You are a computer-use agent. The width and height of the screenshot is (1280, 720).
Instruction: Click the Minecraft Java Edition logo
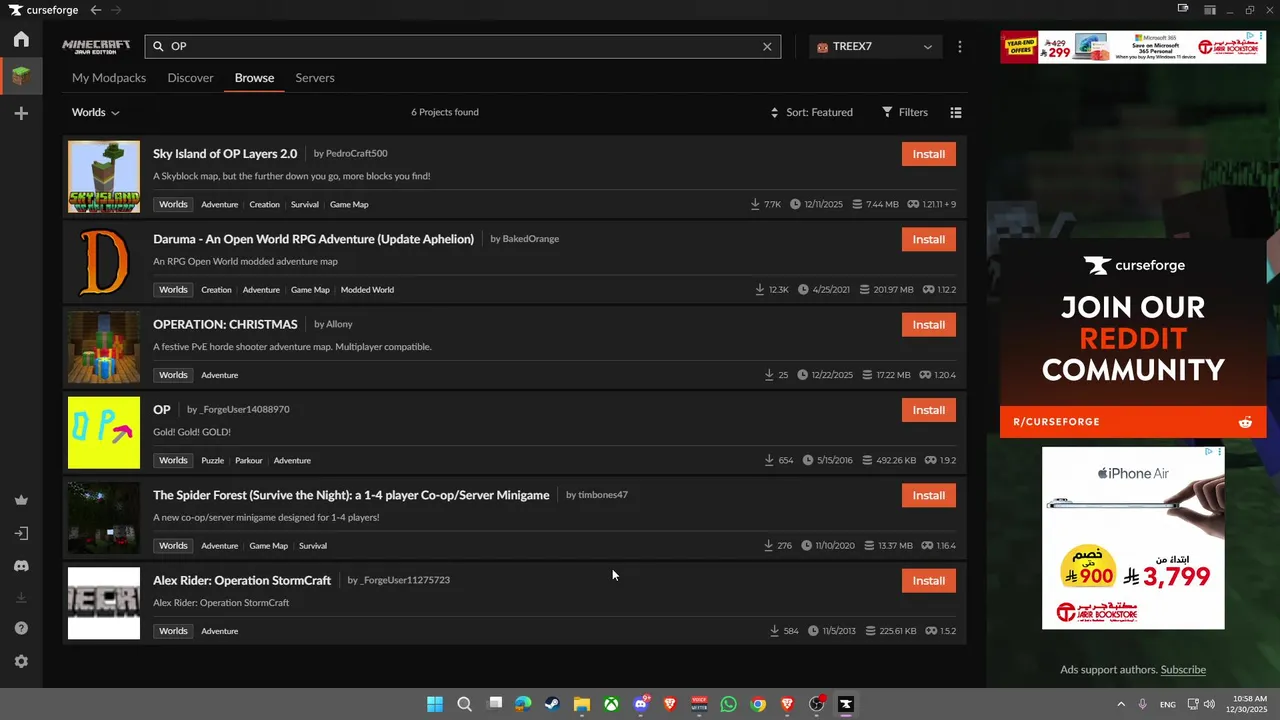click(96, 46)
